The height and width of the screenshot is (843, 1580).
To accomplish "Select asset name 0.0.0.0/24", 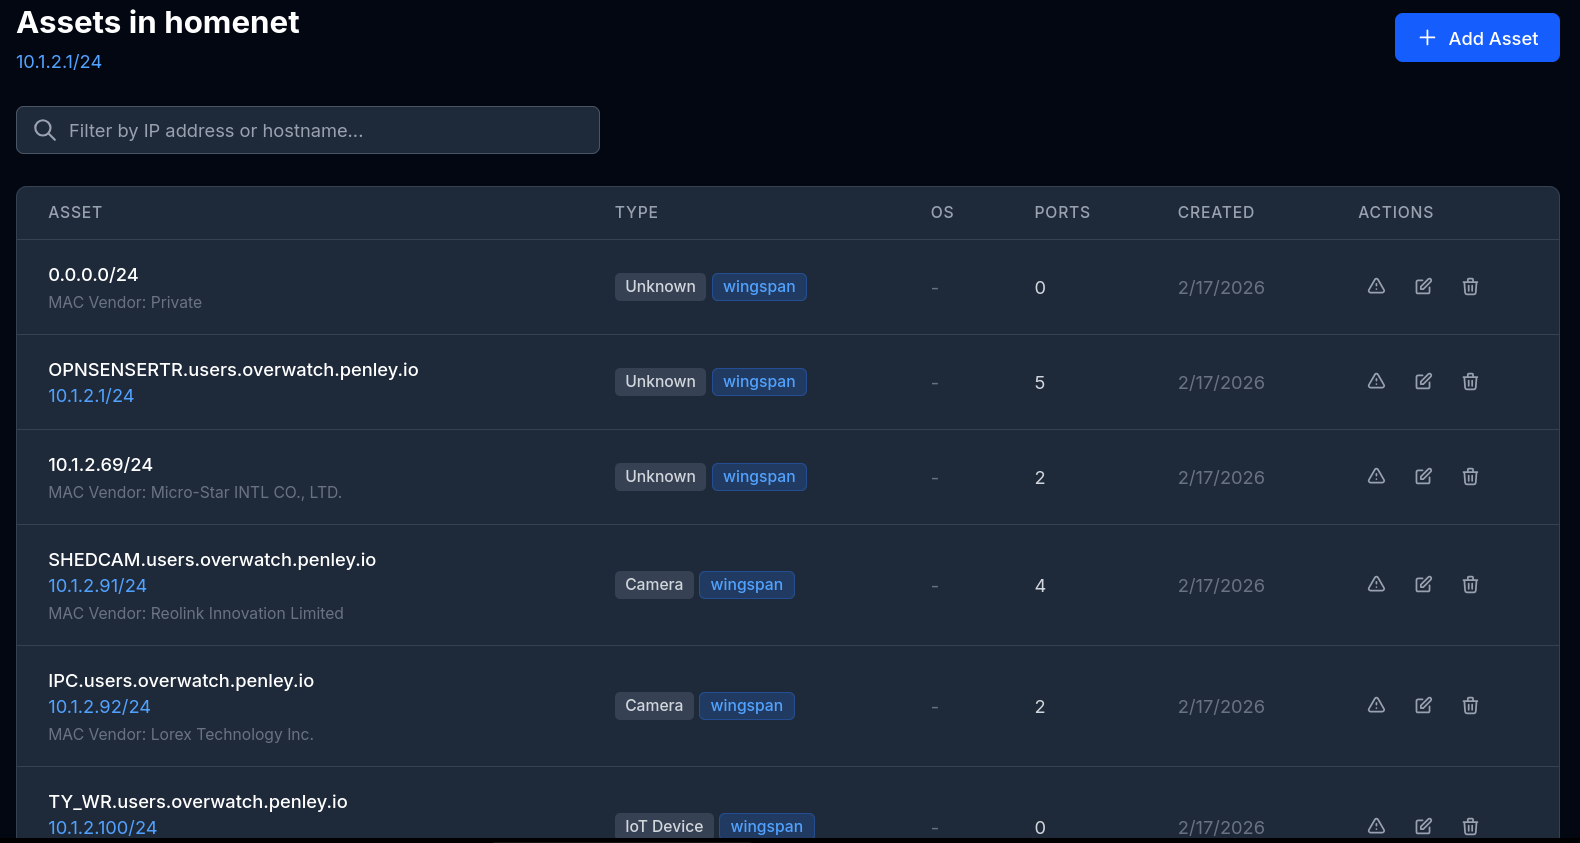I will tap(93, 275).
